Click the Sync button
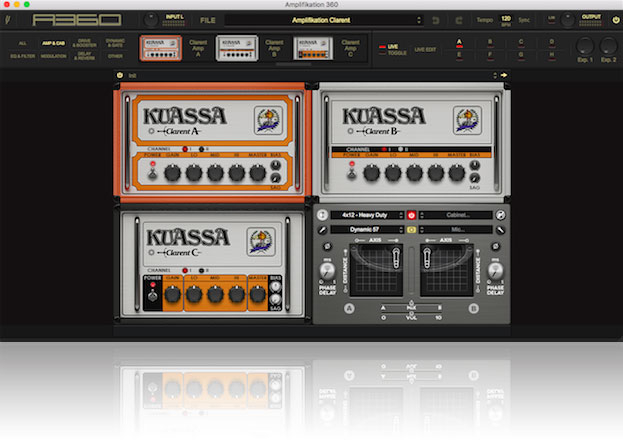This screenshot has height=442, width=623. point(524,20)
